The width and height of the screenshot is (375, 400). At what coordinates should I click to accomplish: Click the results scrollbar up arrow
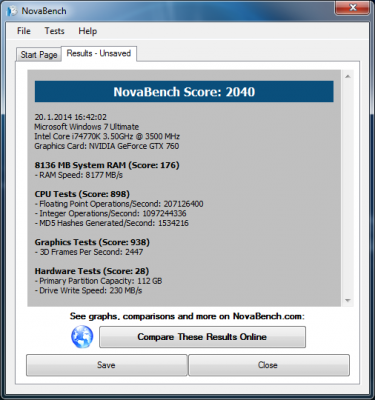click(x=348, y=77)
